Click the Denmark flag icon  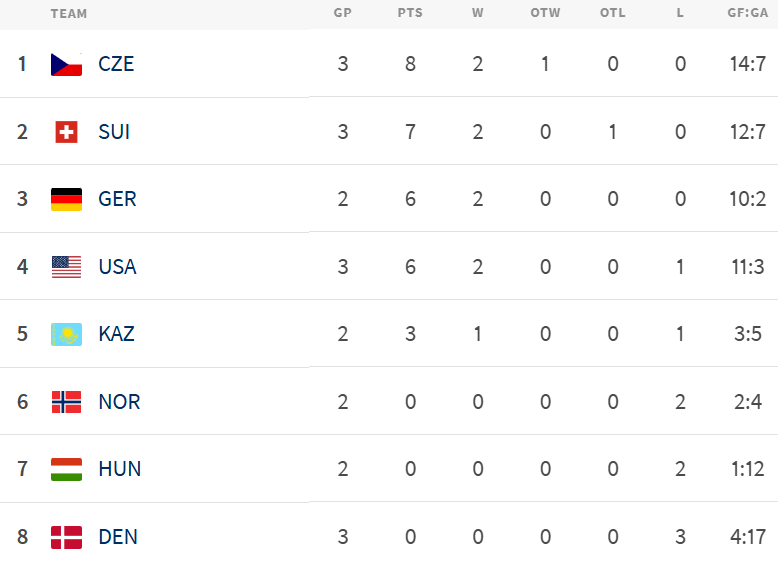point(66,537)
